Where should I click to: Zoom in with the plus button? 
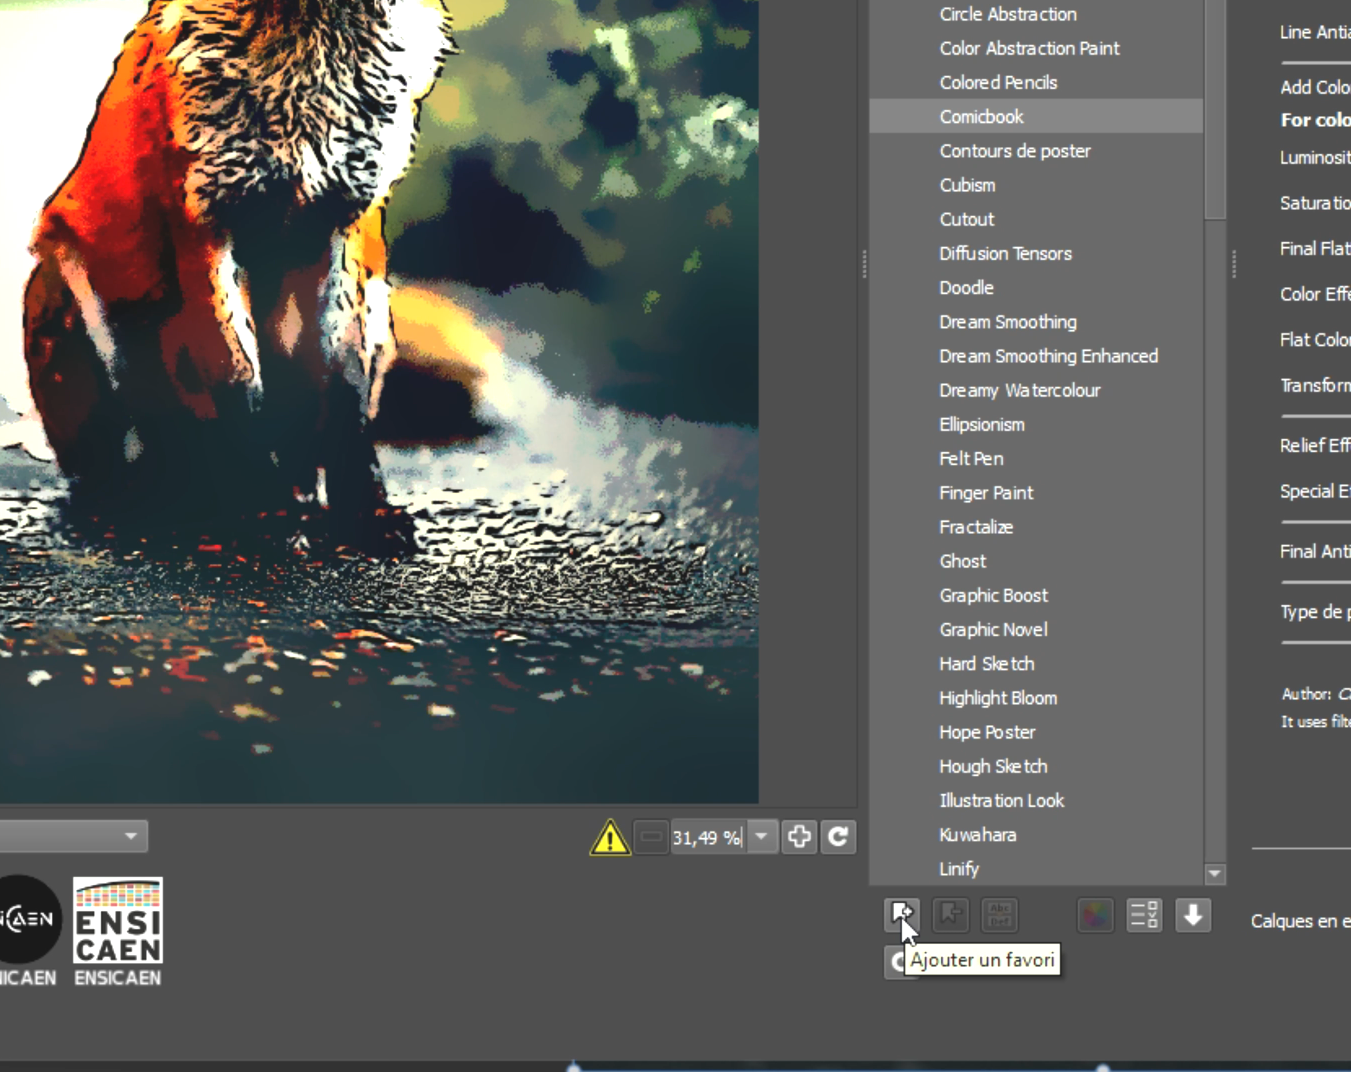click(x=799, y=836)
